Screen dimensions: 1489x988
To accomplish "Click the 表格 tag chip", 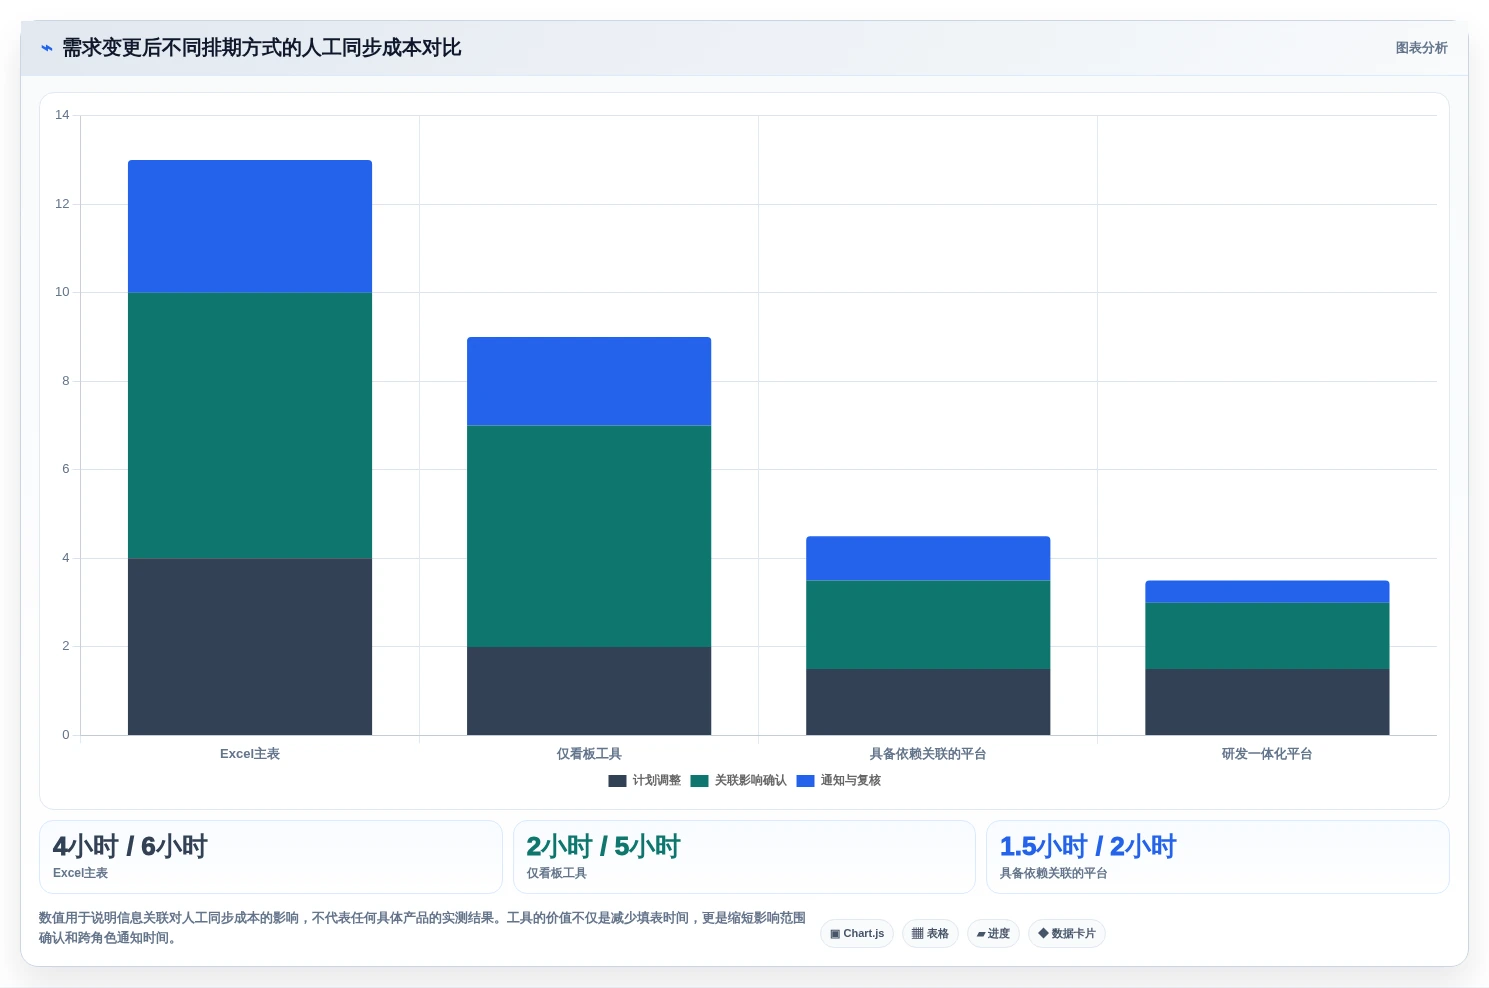I will tap(930, 934).
